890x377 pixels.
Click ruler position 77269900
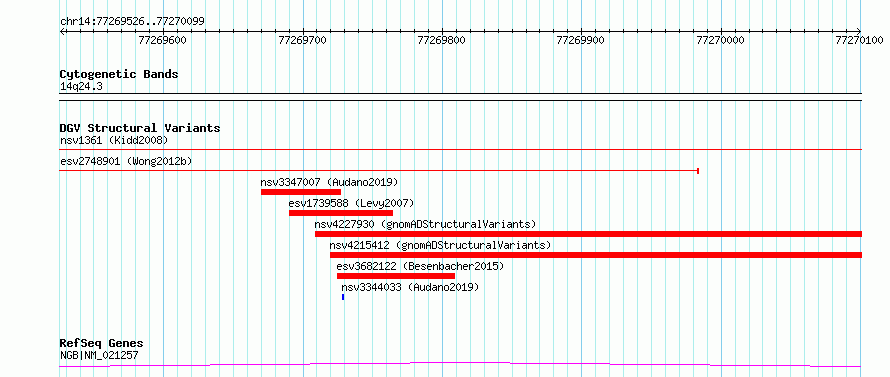pyautogui.click(x=581, y=40)
